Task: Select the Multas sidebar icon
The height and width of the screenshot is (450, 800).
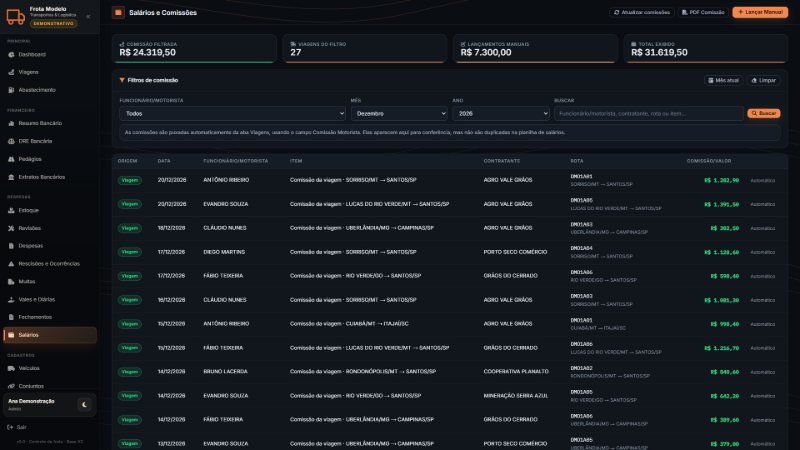Action: click(x=11, y=282)
